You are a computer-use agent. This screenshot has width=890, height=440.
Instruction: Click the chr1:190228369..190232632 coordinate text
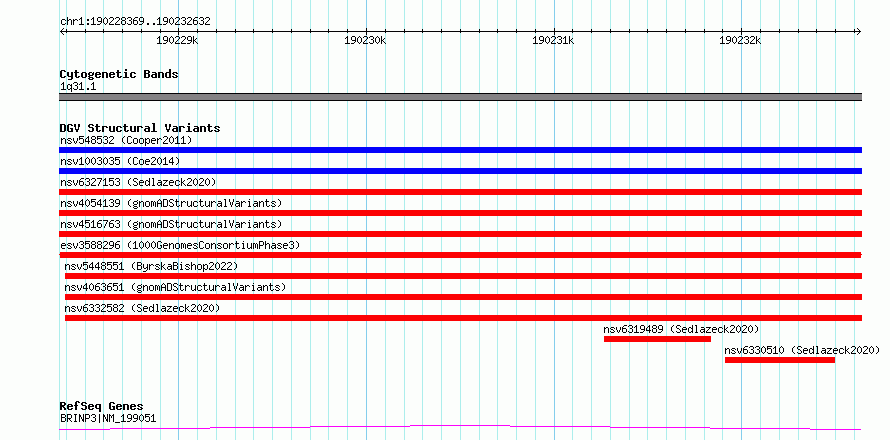[135, 22]
